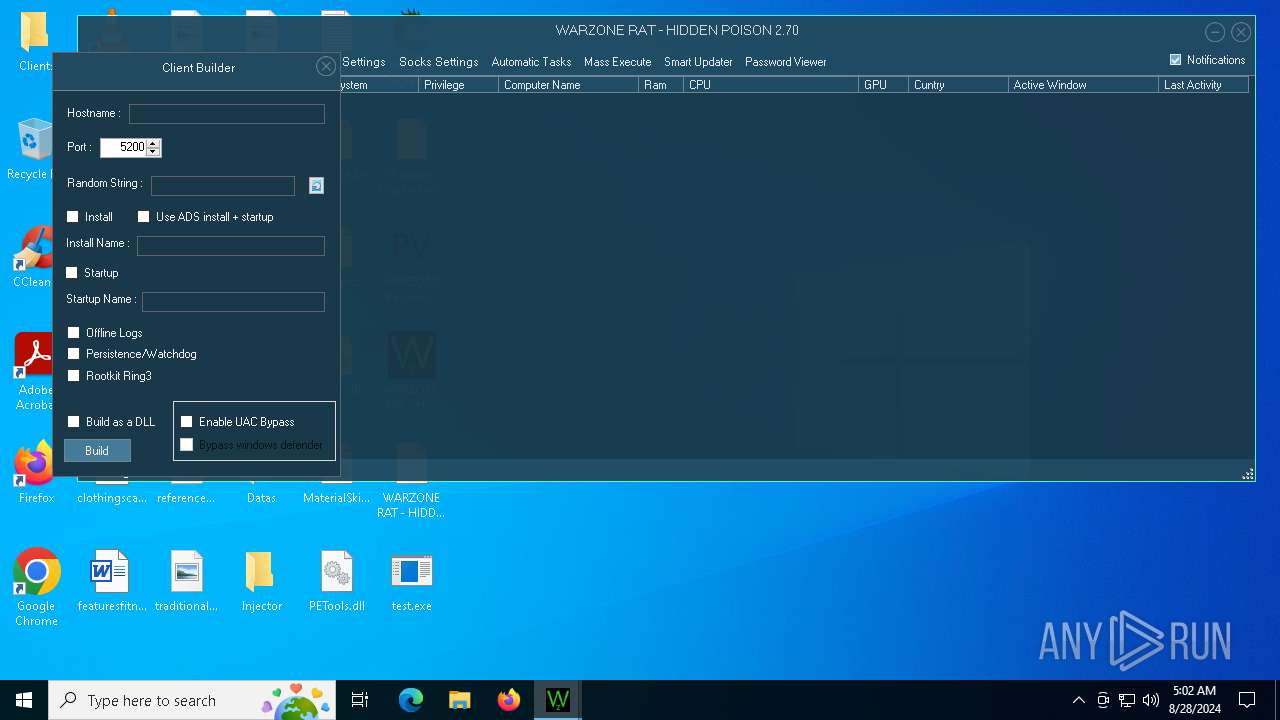Select the Firefox desktop shortcut
Image resolution: width=1280 pixels, height=720 pixels.
[36, 472]
